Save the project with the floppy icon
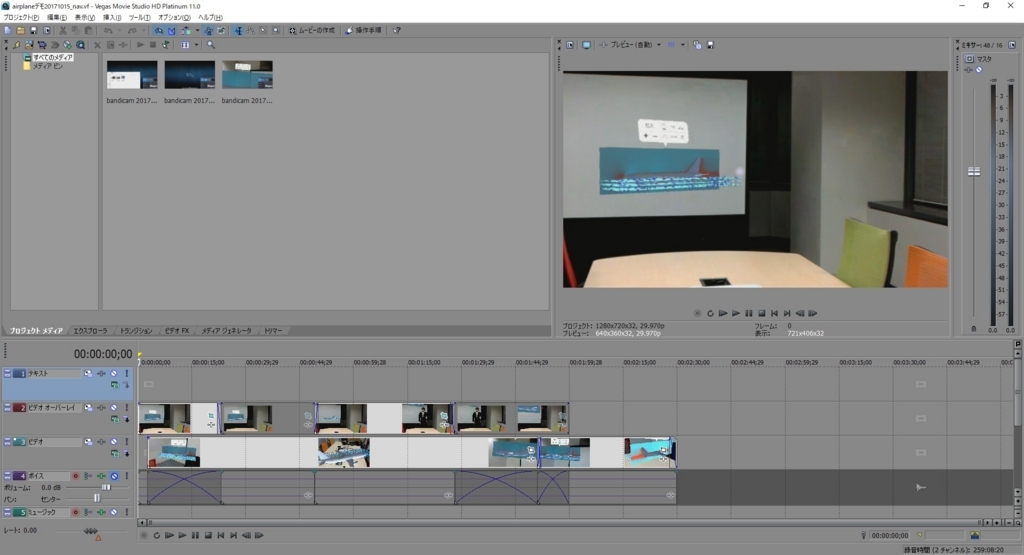1024x555 pixels. pyautogui.click(x=33, y=30)
